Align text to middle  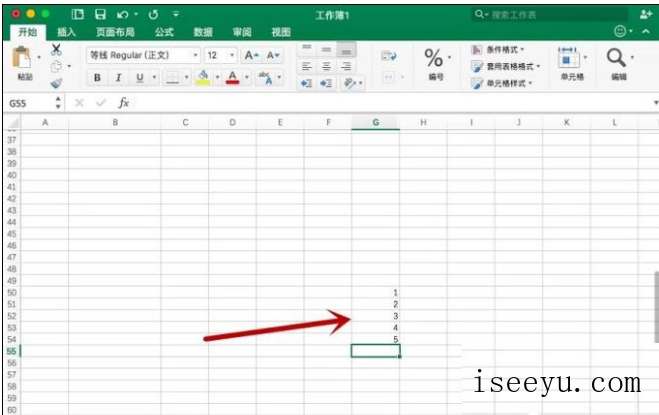pyautogui.click(x=326, y=49)
